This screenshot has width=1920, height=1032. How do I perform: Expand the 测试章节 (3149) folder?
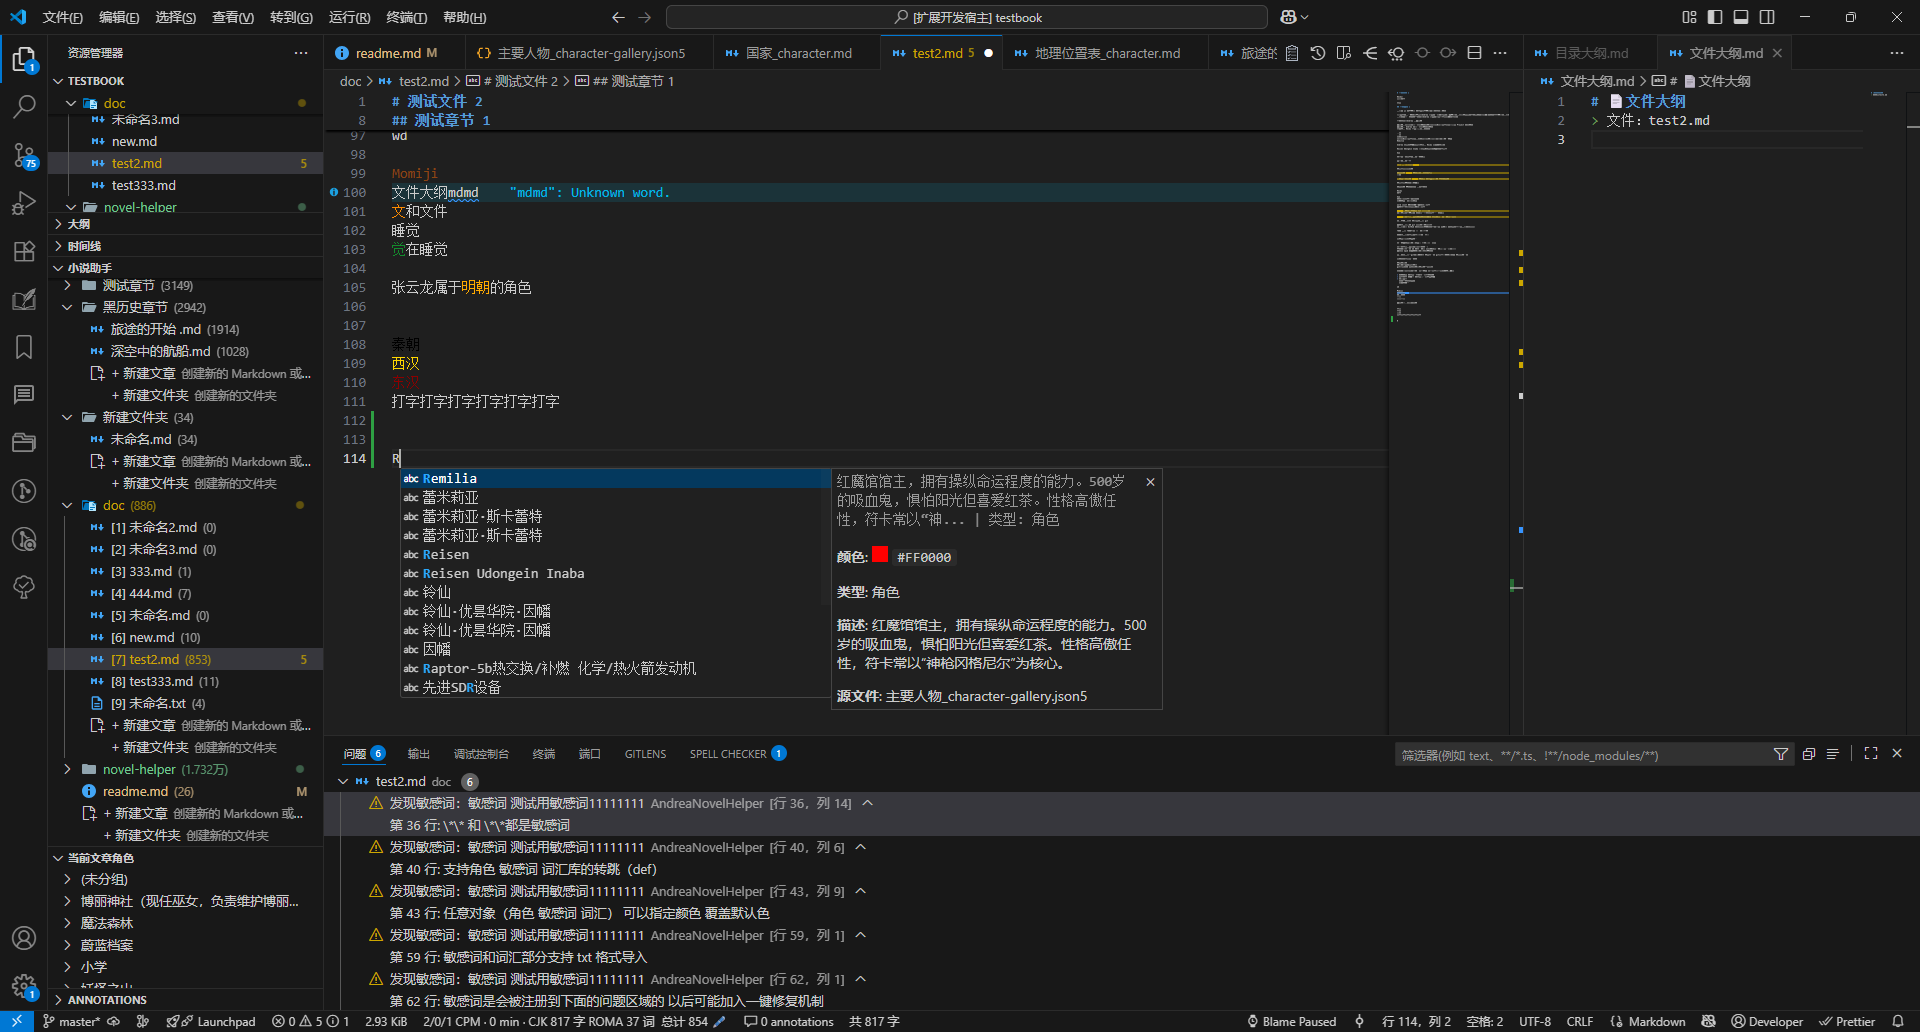[186, 286]
